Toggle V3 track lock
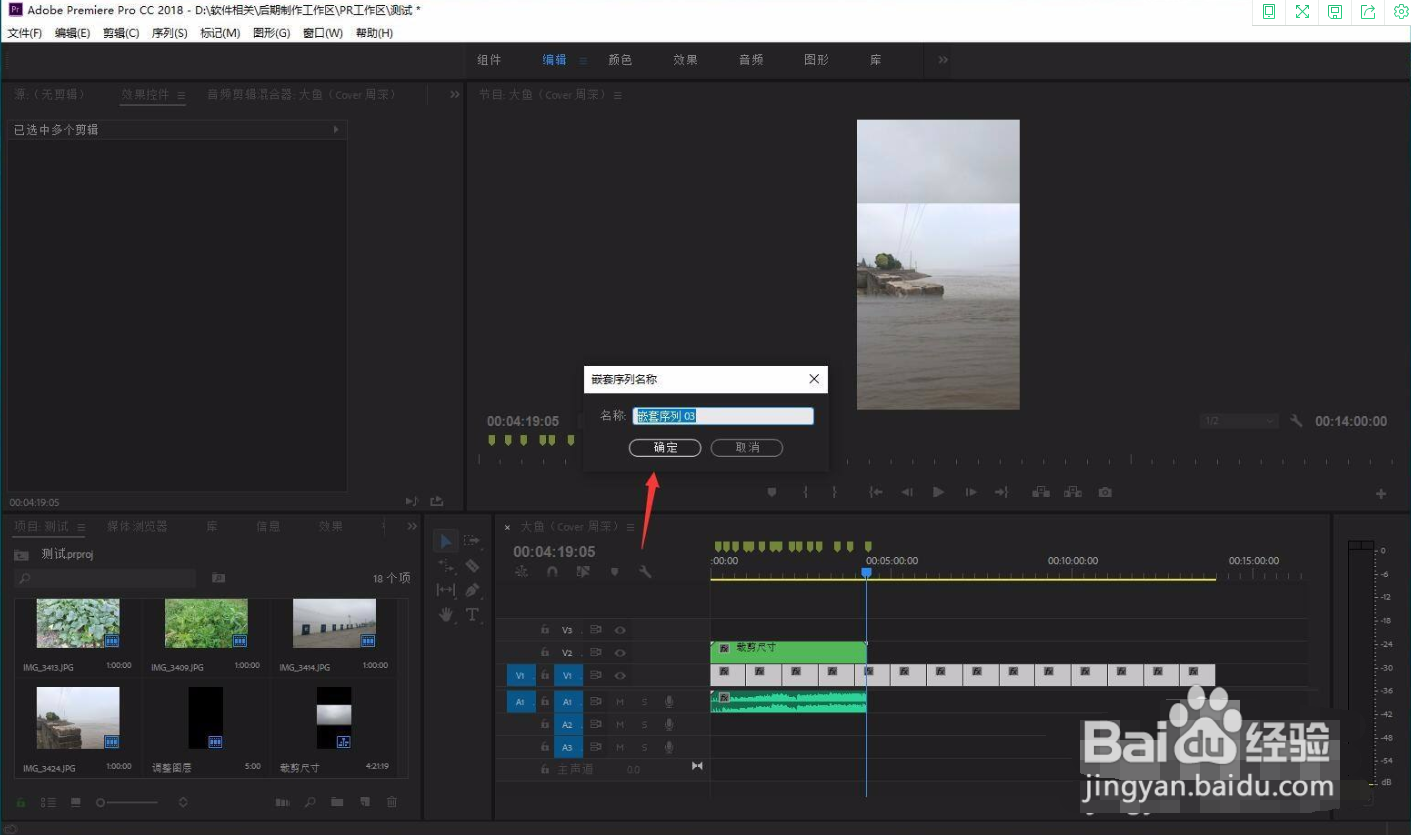Viewport: 1411px width, 835px height. [x=545, y=630]
